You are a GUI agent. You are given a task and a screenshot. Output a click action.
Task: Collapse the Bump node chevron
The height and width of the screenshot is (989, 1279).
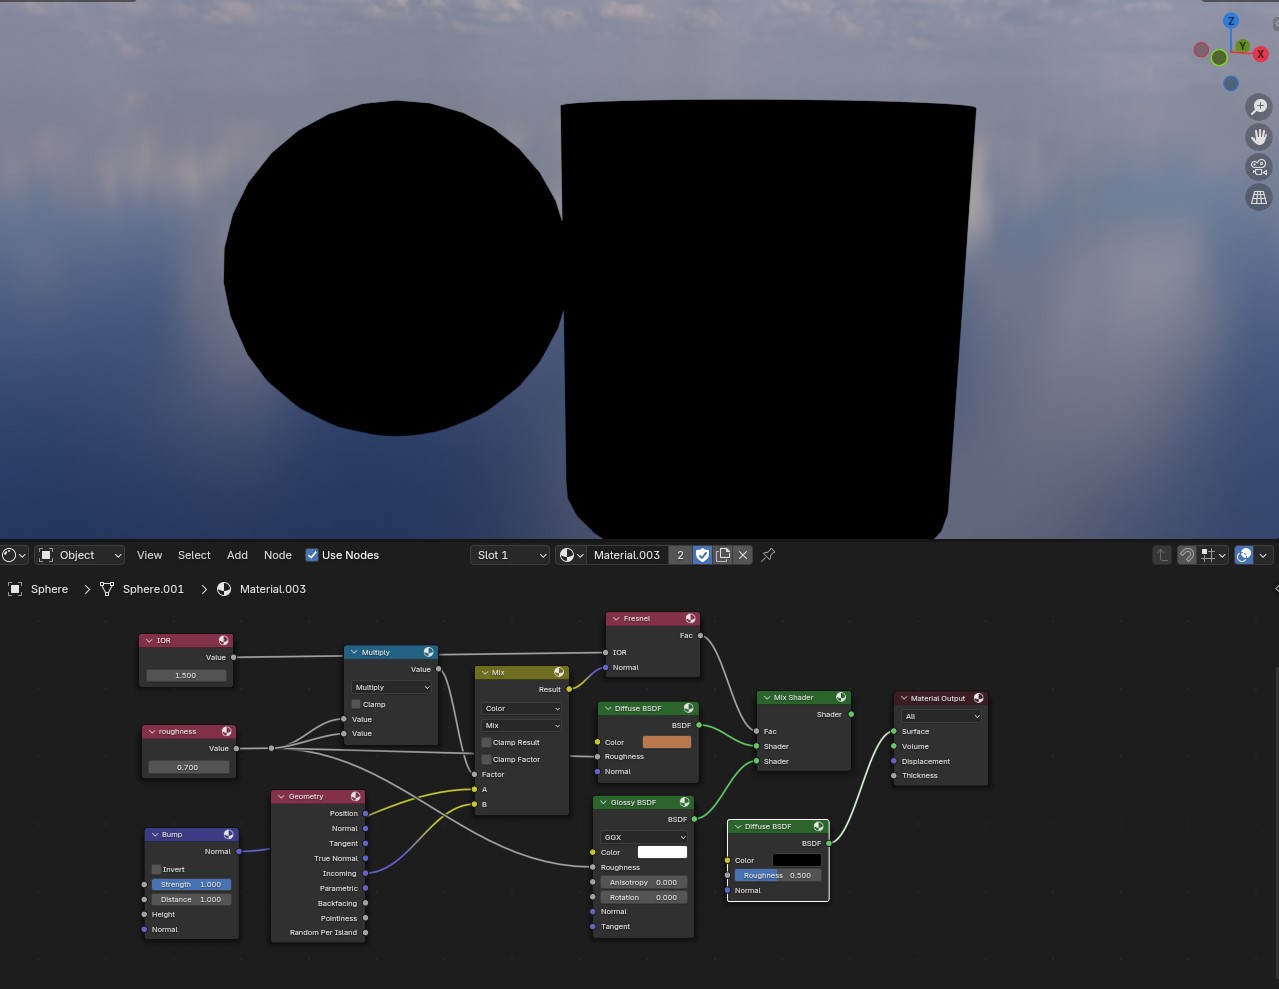point(155,834)
